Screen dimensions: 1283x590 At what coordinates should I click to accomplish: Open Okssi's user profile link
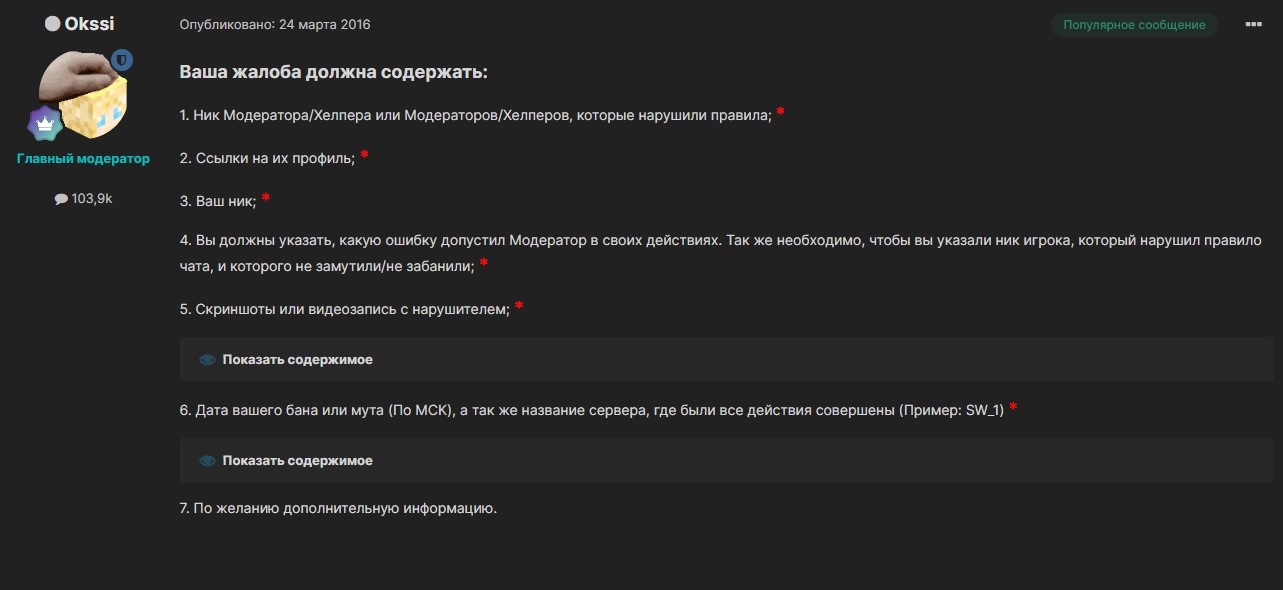click(89, 24)
